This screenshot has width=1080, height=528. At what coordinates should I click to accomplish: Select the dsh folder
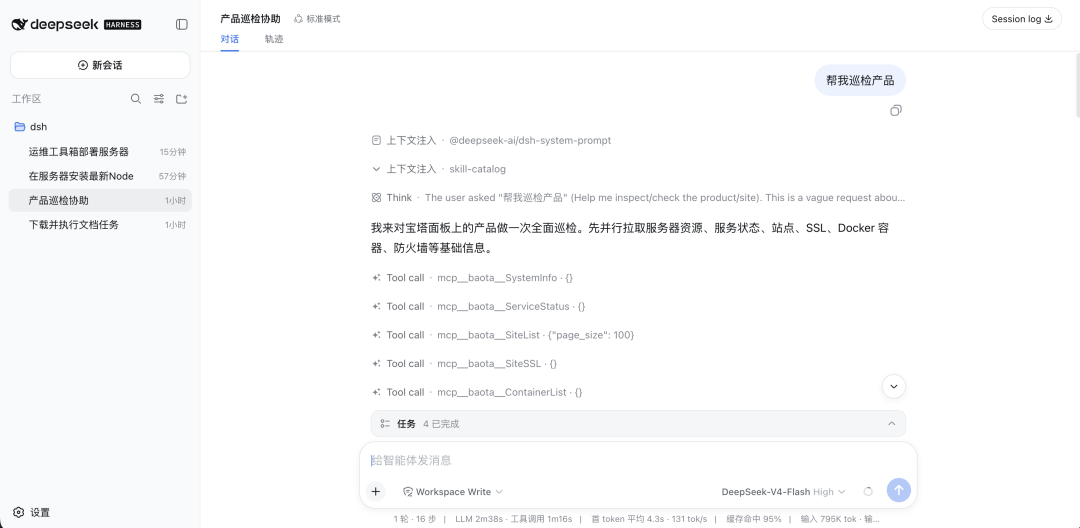click(100, 127)
